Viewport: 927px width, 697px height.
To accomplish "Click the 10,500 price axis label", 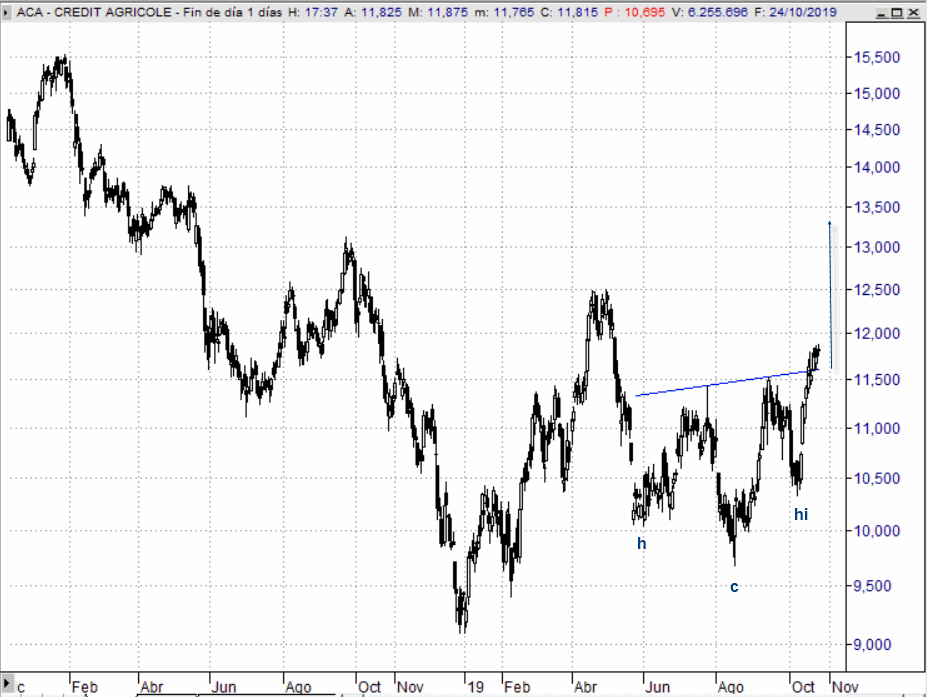I will tap(877, 478).
